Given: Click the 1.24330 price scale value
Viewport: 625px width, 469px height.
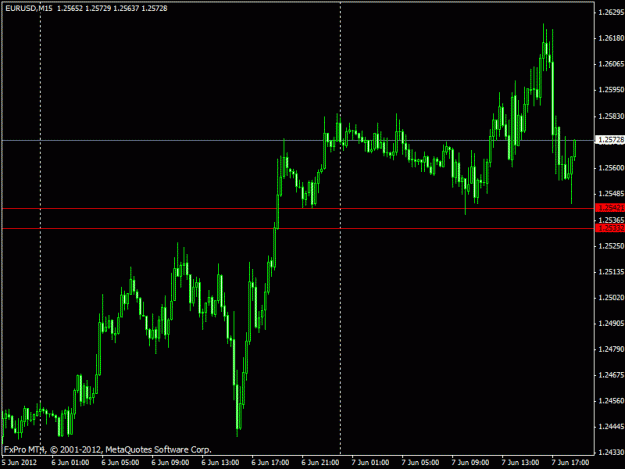Looking at the screenshot, I should click(611, 453).
